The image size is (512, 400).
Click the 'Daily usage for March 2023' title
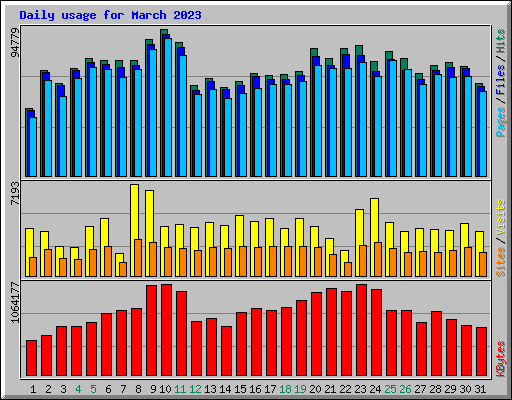110,15
